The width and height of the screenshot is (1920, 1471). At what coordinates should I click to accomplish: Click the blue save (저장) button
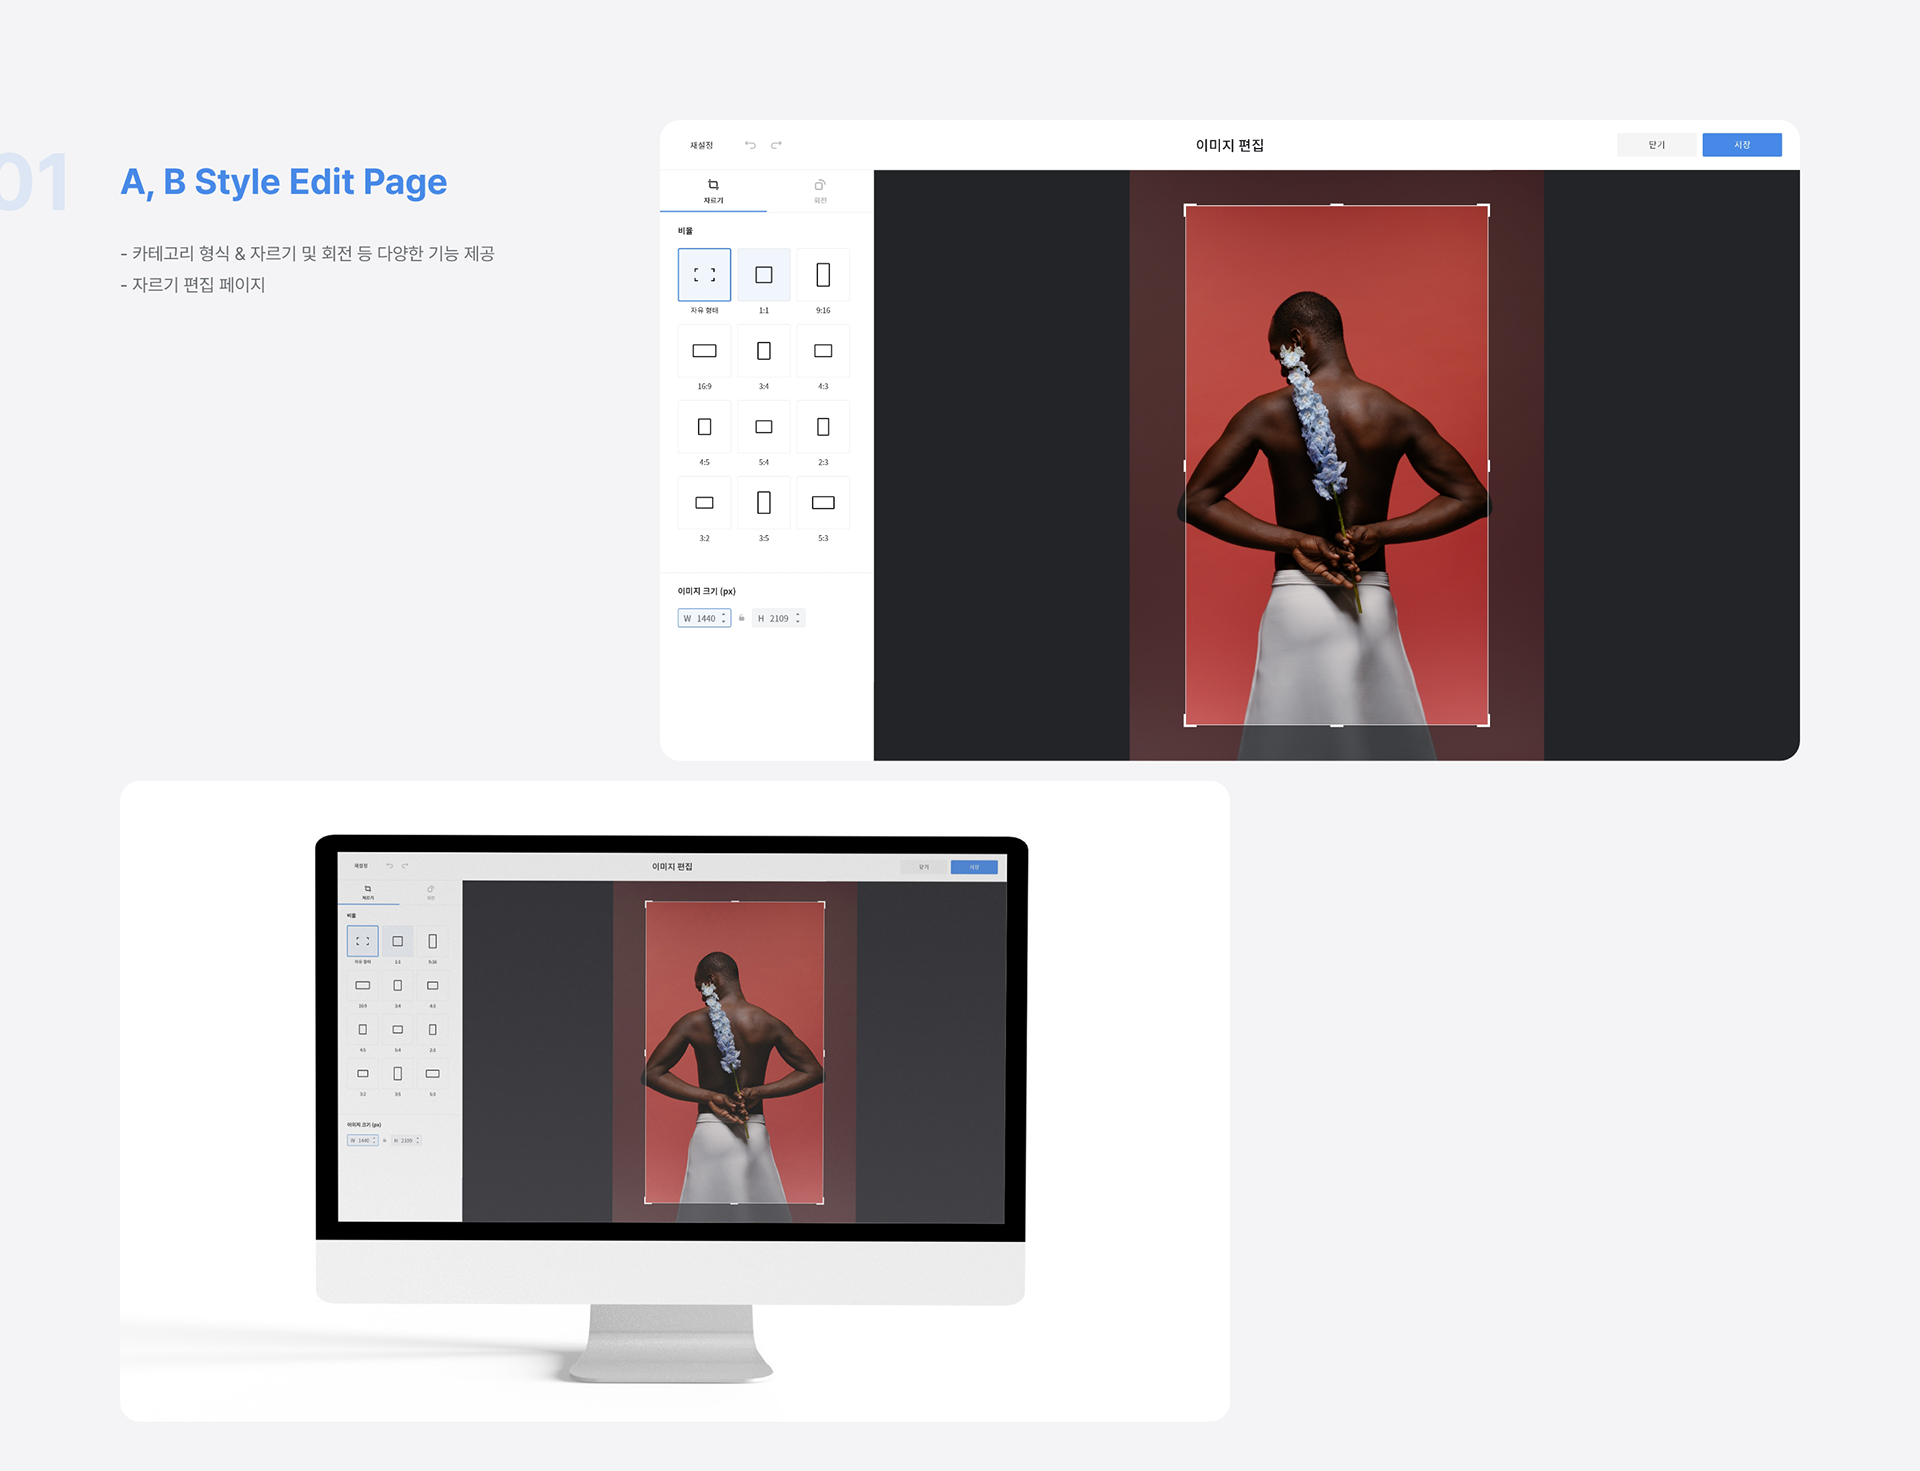tap(1741, 145)
